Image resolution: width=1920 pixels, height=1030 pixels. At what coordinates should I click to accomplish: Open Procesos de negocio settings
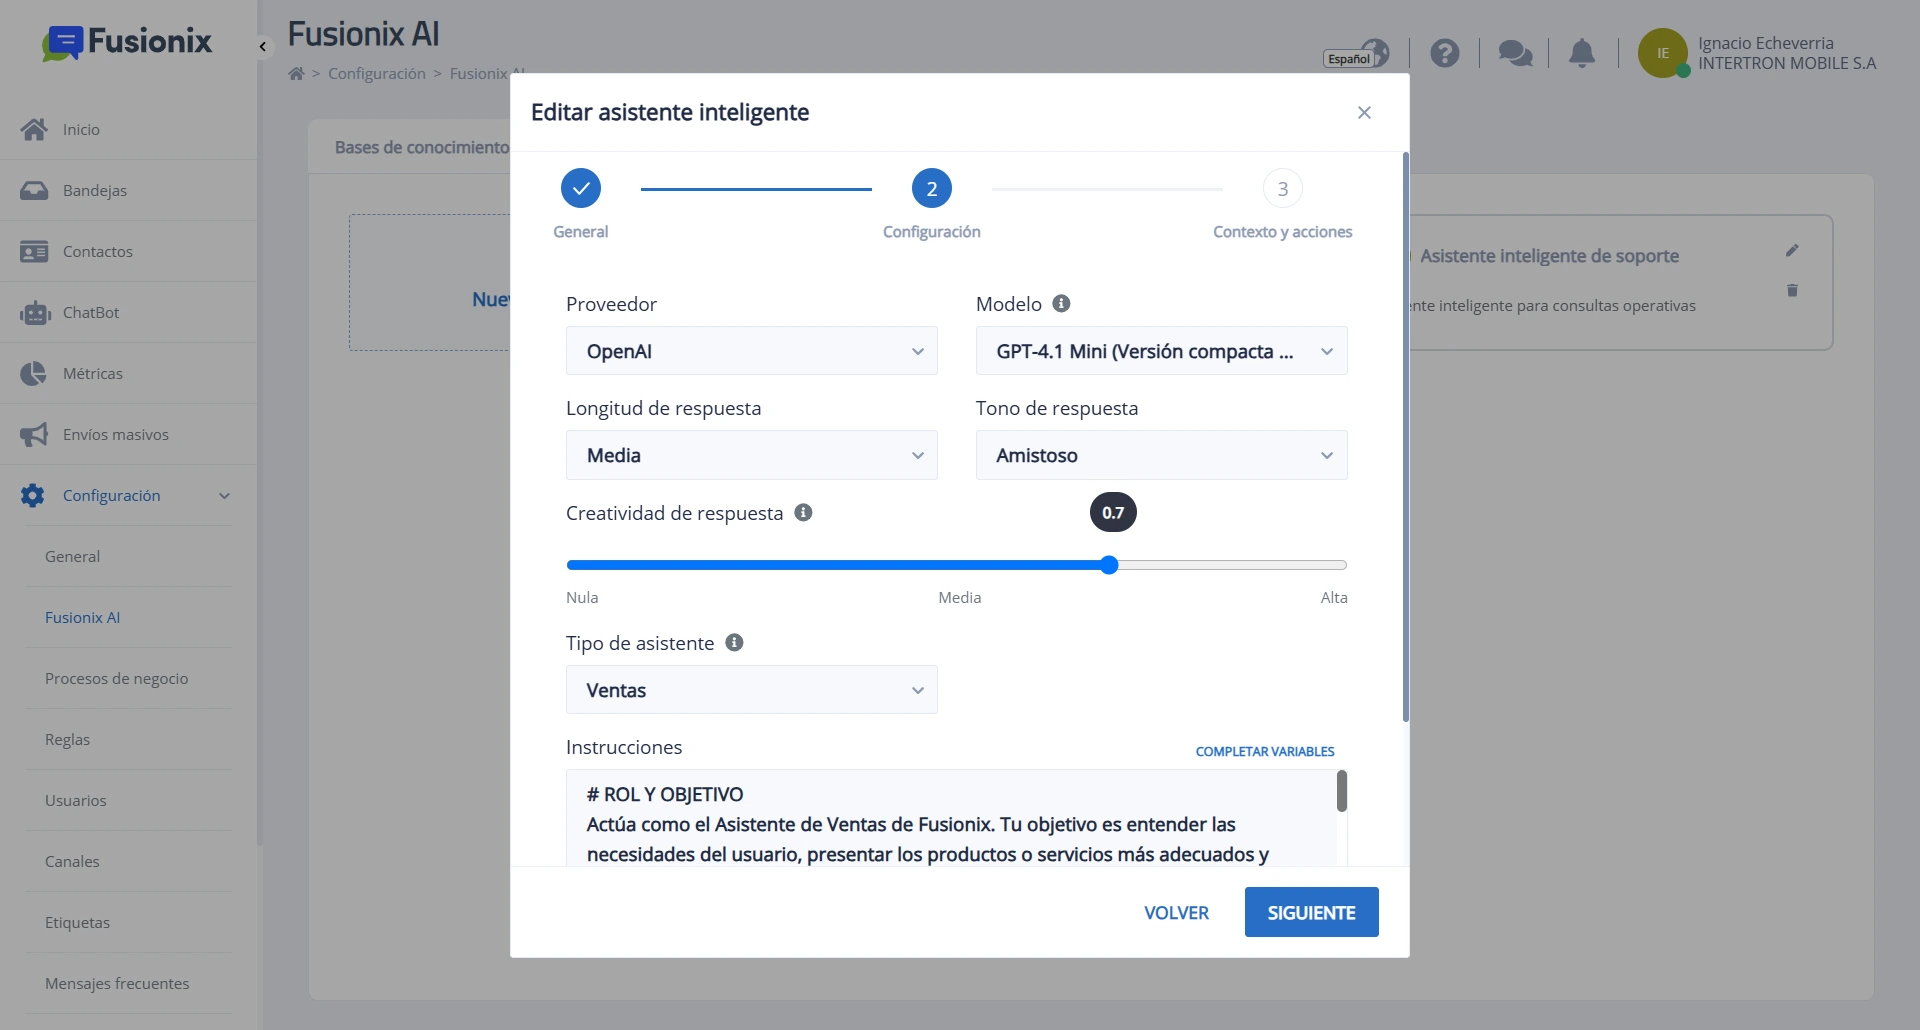tap(116, 678)
